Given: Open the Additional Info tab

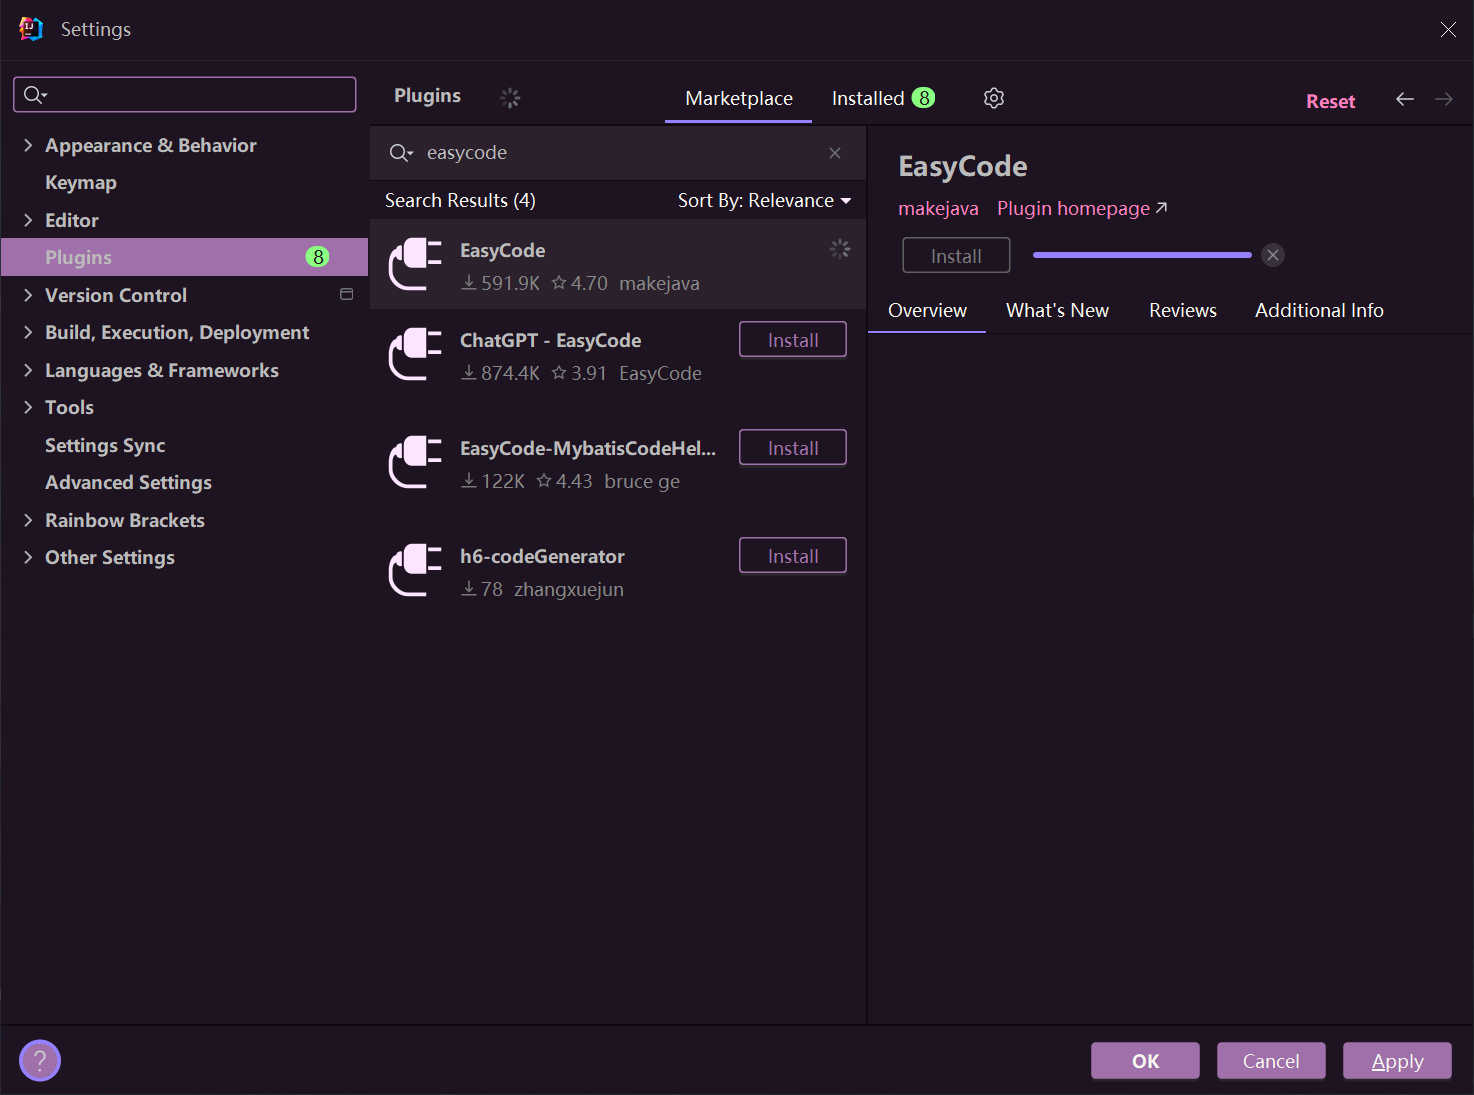Looking at the screenshot, I should [1319, 310].
